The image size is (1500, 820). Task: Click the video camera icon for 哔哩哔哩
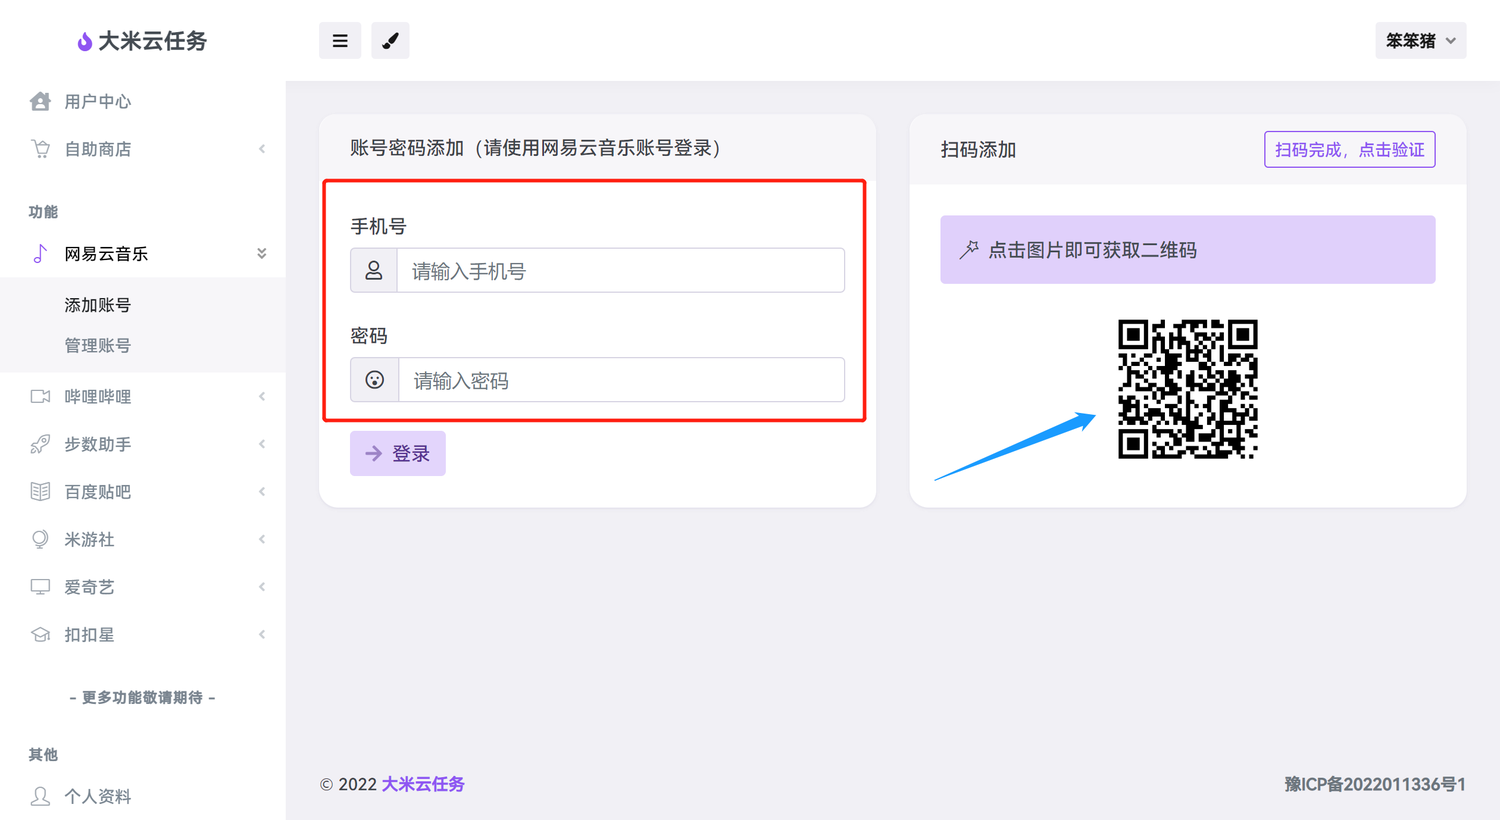(x=40, y=397)
